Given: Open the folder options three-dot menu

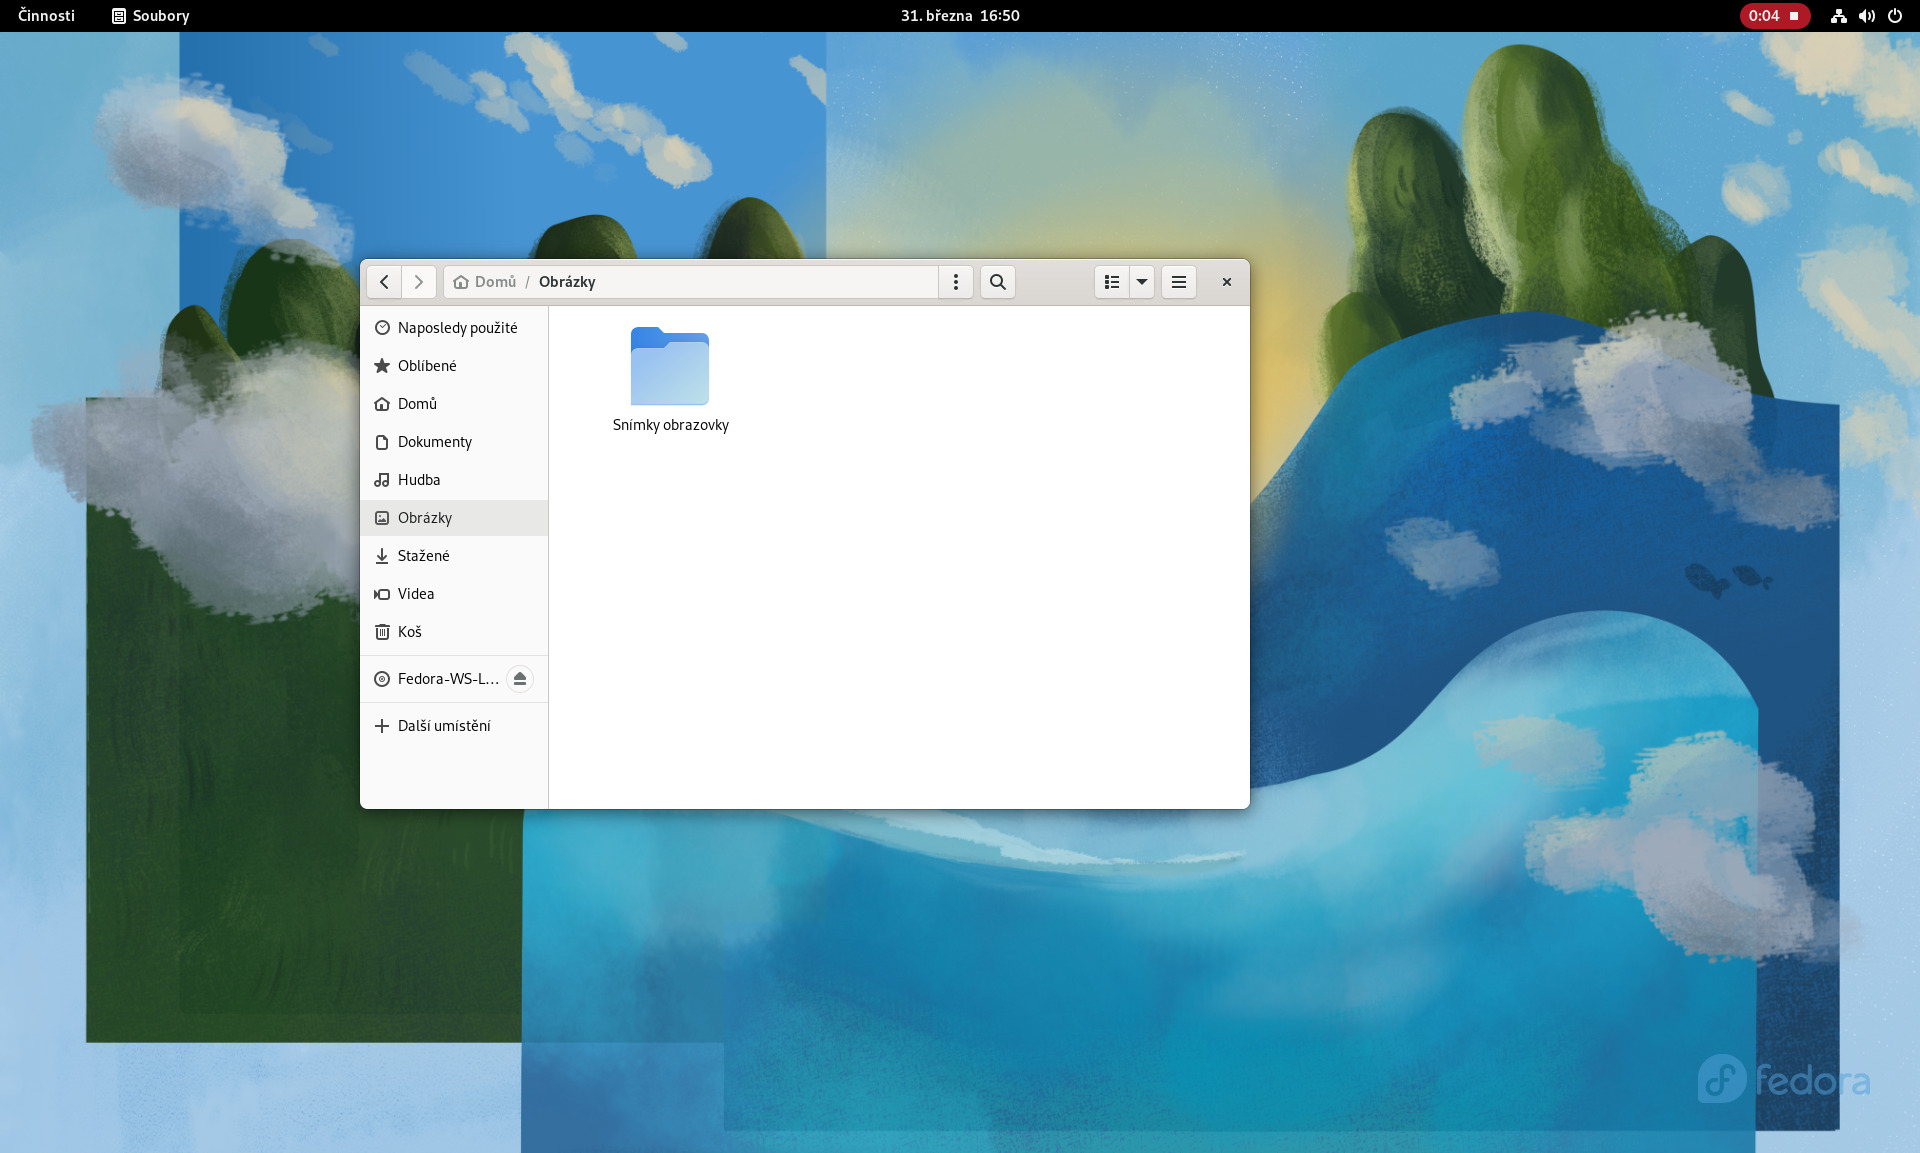Looking at the screenshot, I should 956,282.
